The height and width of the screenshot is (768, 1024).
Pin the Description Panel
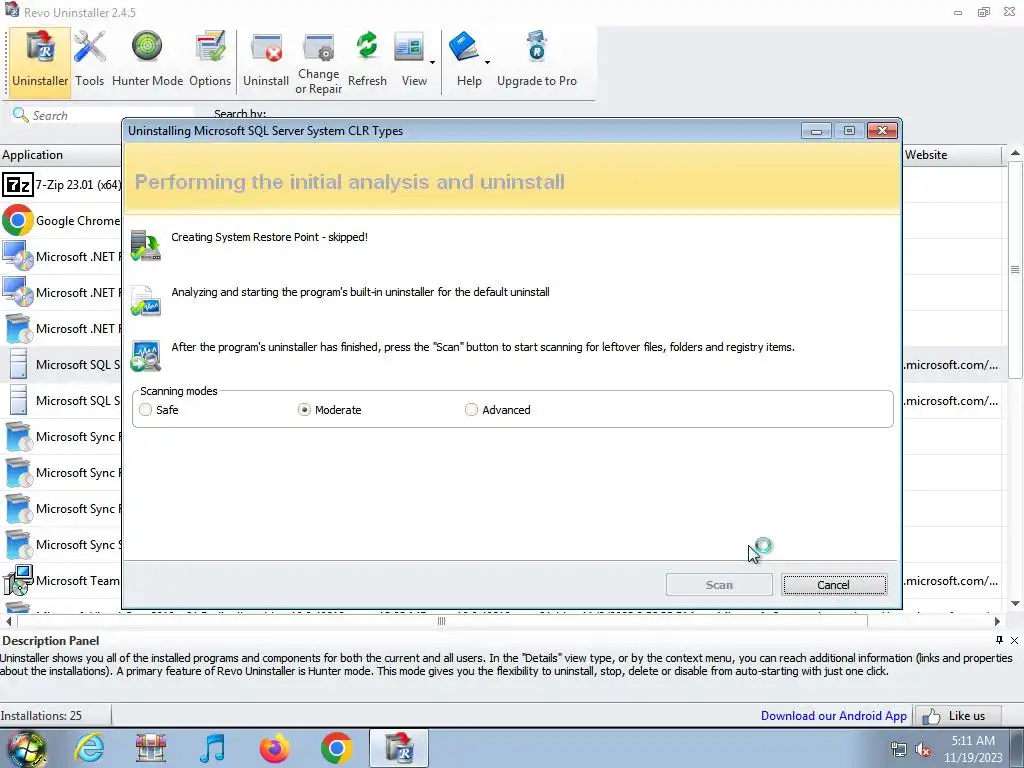999,640
